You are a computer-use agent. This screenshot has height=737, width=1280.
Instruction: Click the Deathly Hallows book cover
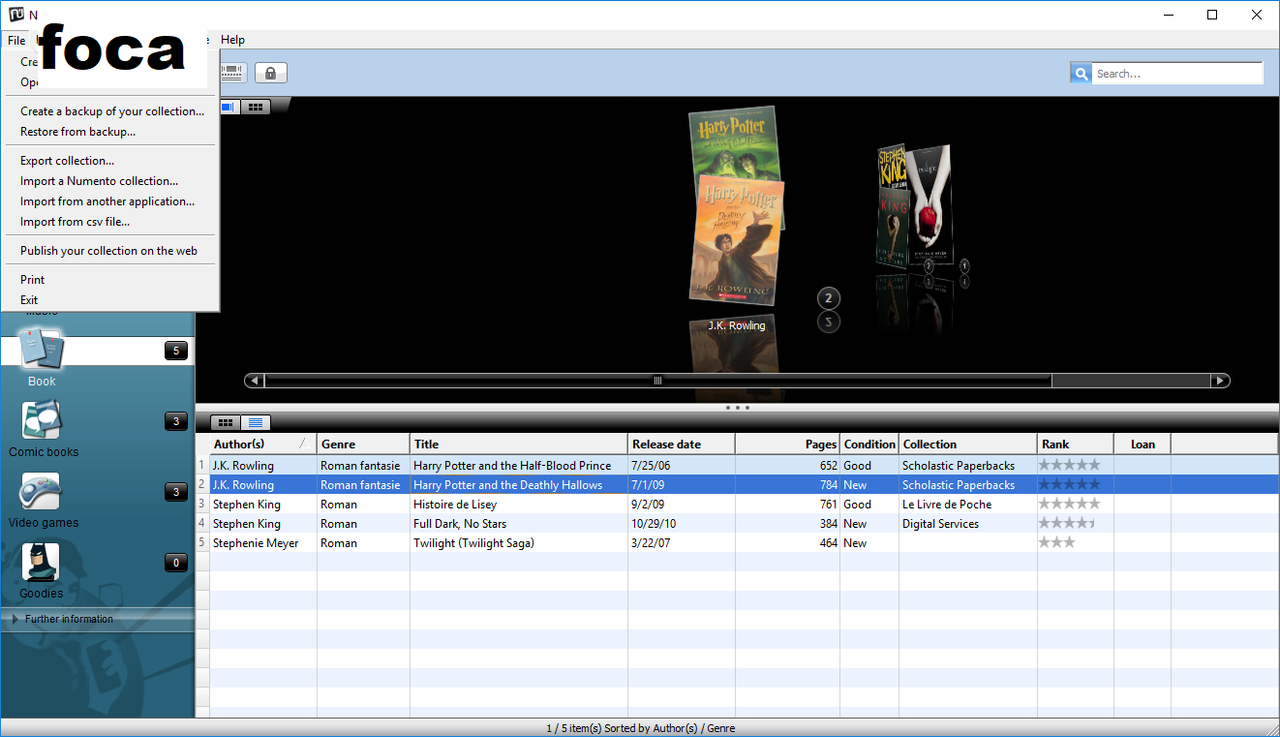(737, 240)
